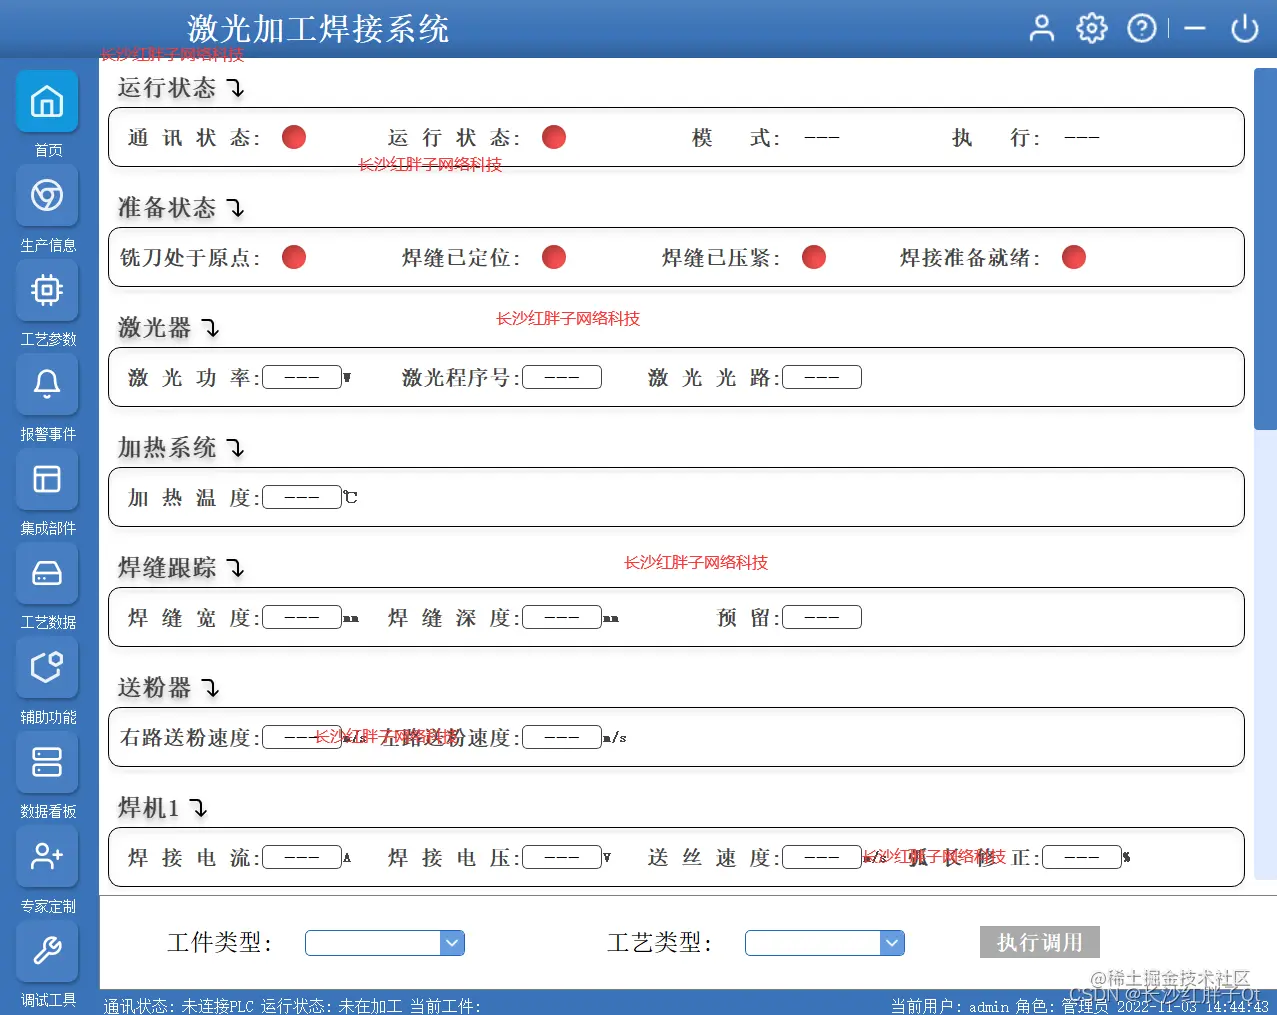Click the help question-mark icon
Screen dimensions: 1277x1015
[1142, 28]
